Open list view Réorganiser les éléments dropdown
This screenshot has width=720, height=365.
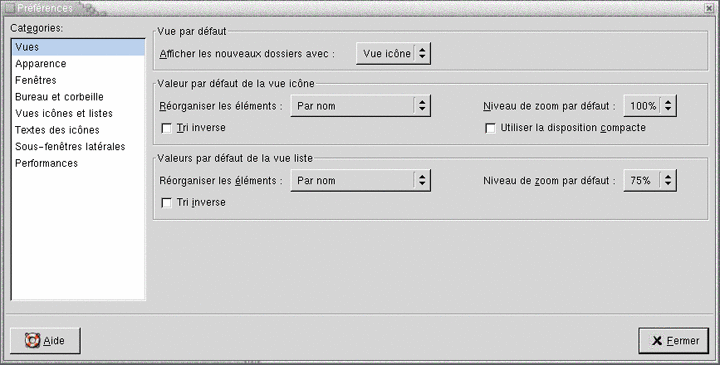[x=360, y=180]
